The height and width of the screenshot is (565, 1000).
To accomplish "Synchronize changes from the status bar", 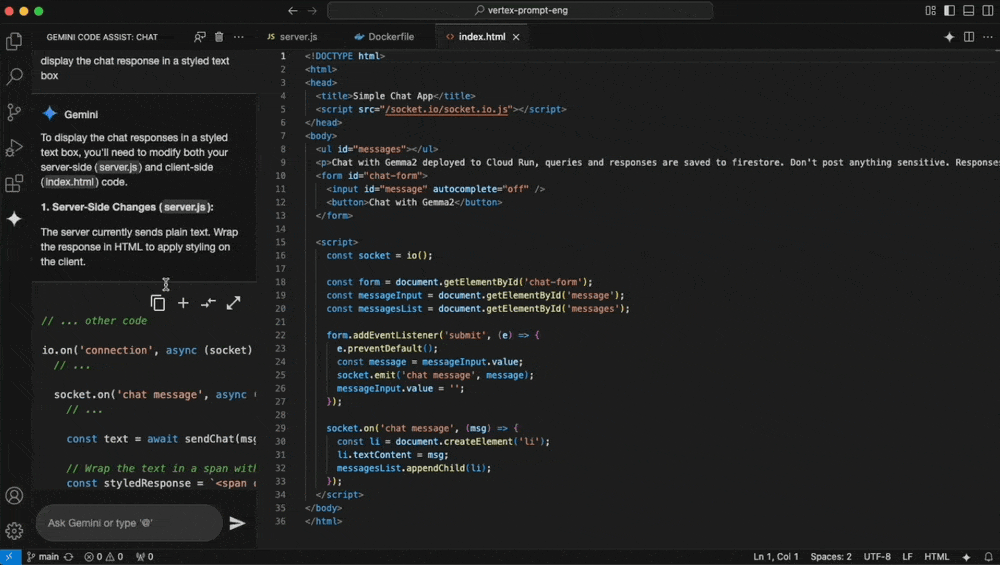I will (69, 557).
